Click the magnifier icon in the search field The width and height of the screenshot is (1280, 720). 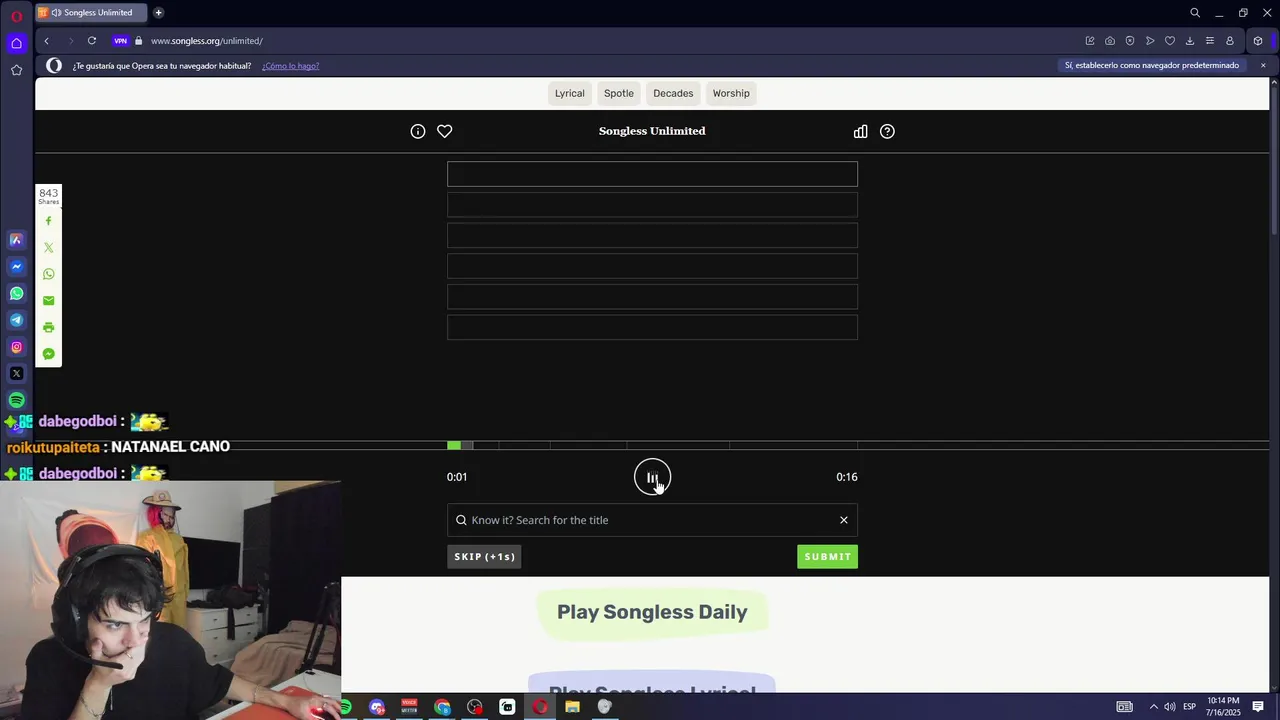461,520
